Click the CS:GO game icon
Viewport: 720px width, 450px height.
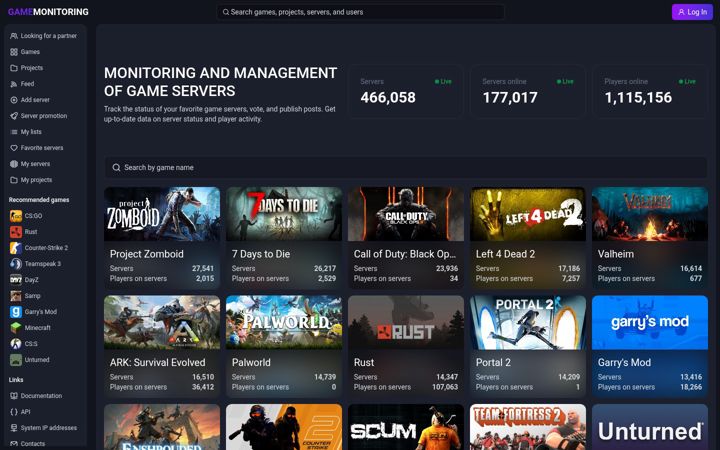coord(16,216)
